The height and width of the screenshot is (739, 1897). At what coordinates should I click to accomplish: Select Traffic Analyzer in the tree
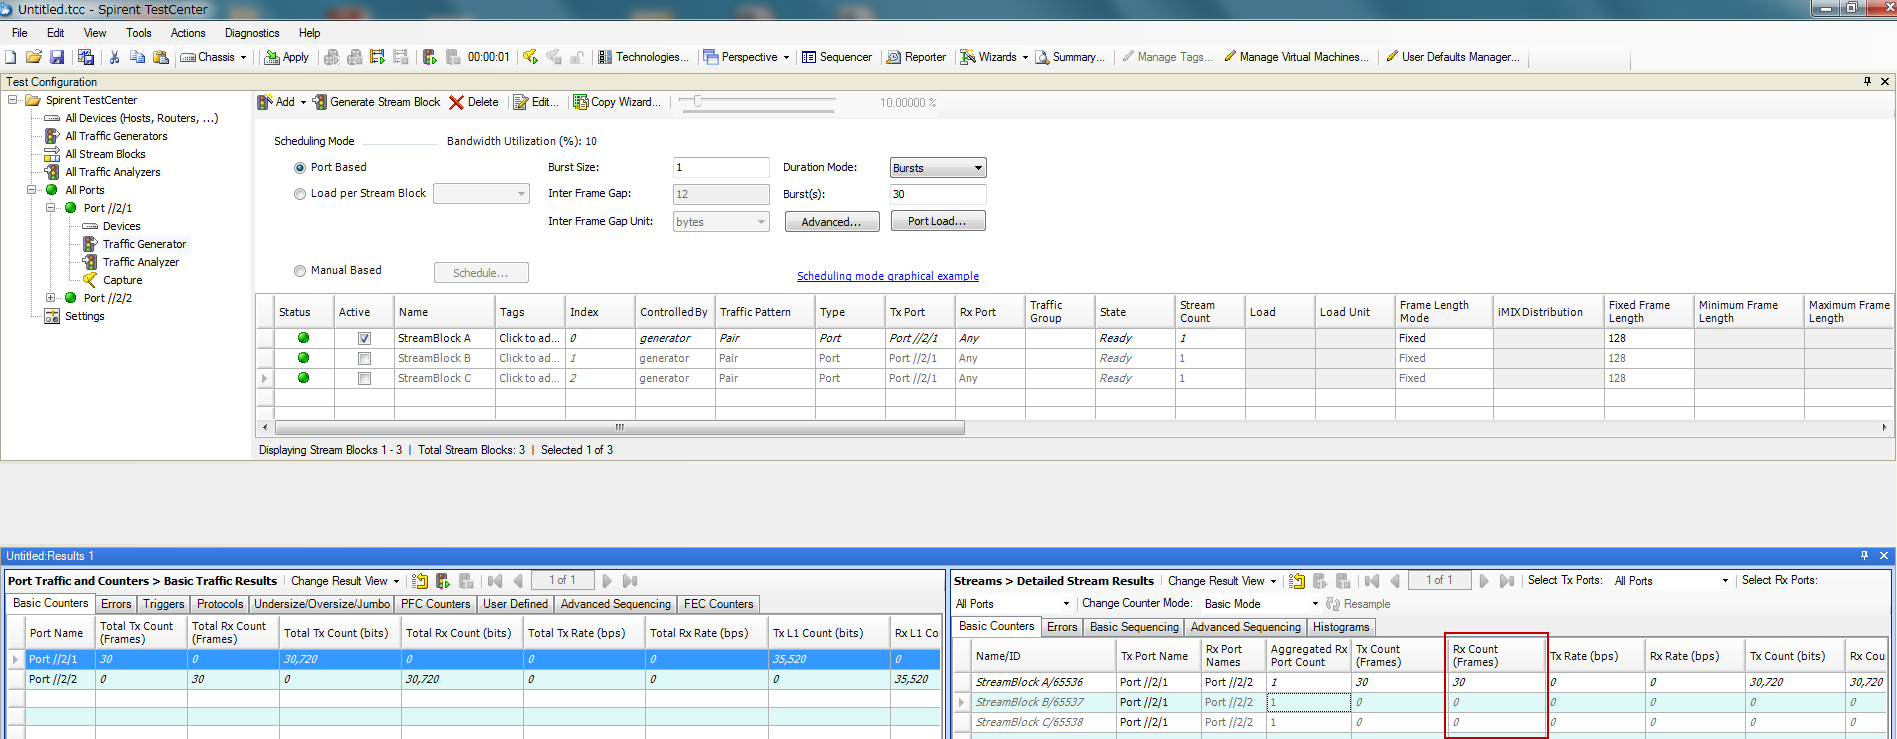(x=141, y=262)
